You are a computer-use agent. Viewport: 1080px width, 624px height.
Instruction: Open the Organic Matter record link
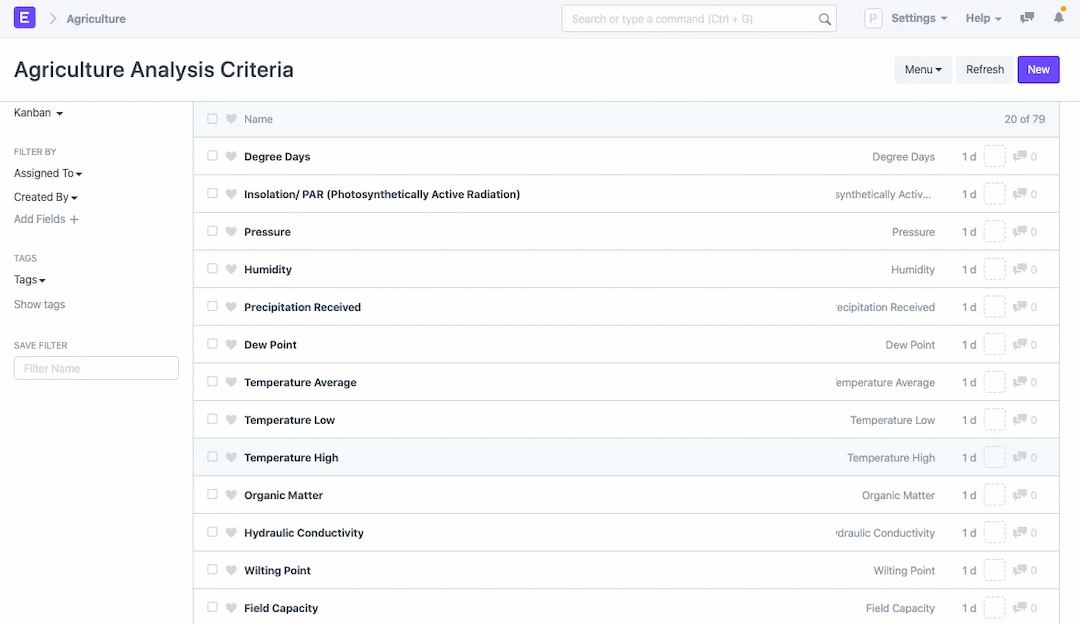(x=283, y=495)
